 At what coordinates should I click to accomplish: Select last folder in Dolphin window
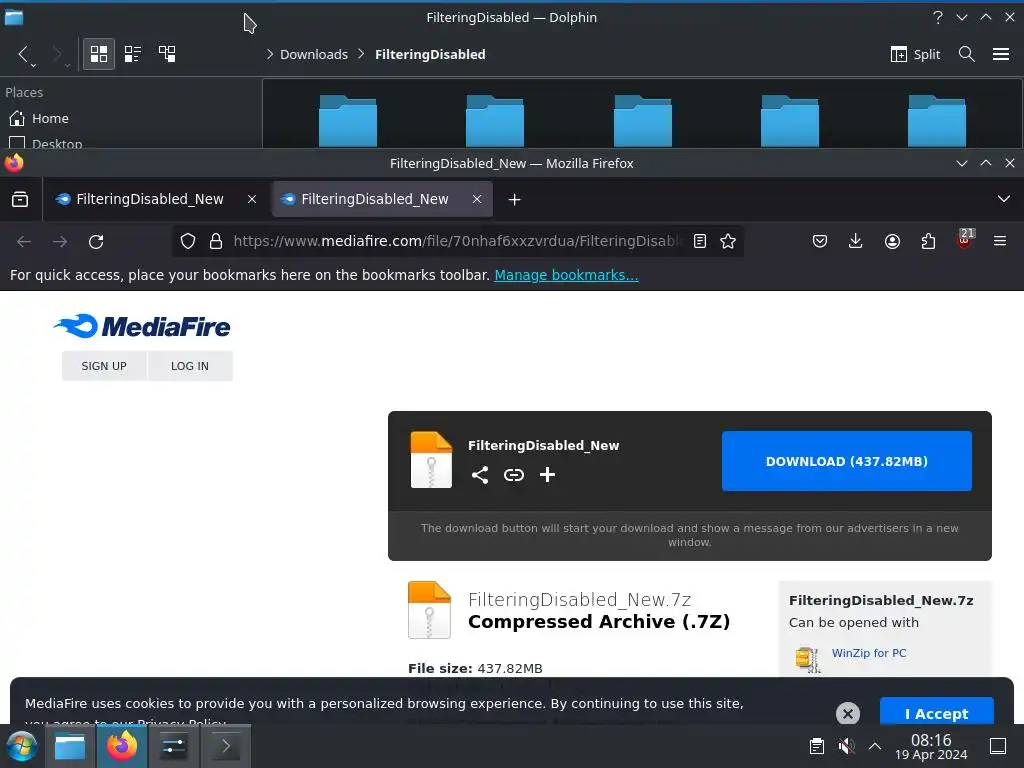pos(937,121)
